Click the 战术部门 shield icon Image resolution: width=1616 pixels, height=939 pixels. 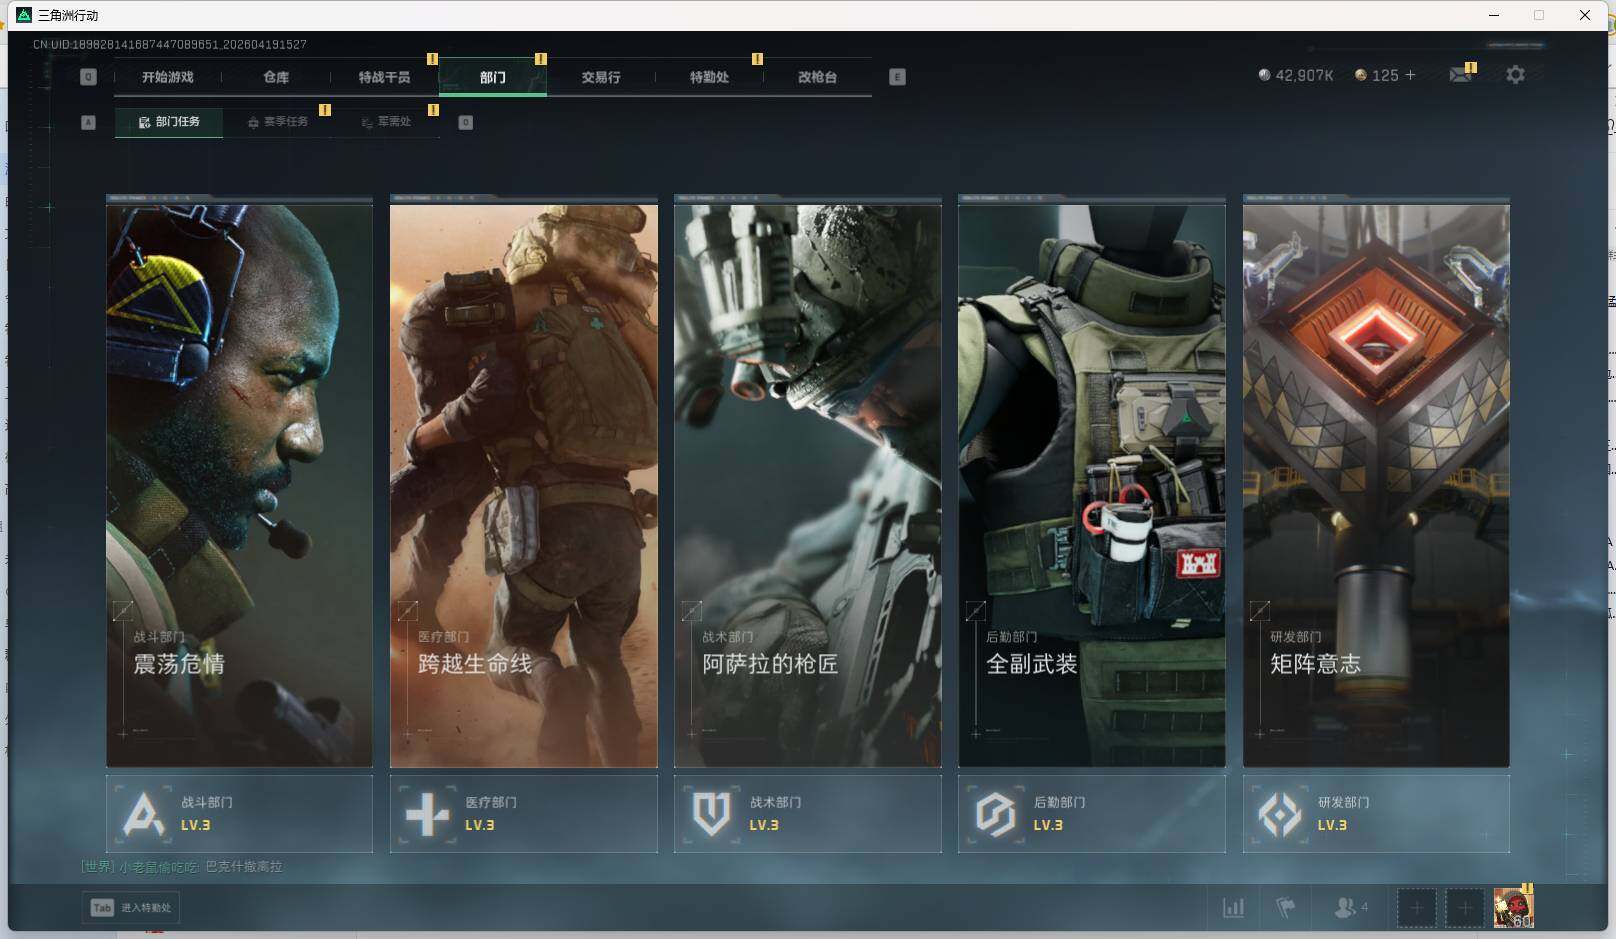pos(711,814)
